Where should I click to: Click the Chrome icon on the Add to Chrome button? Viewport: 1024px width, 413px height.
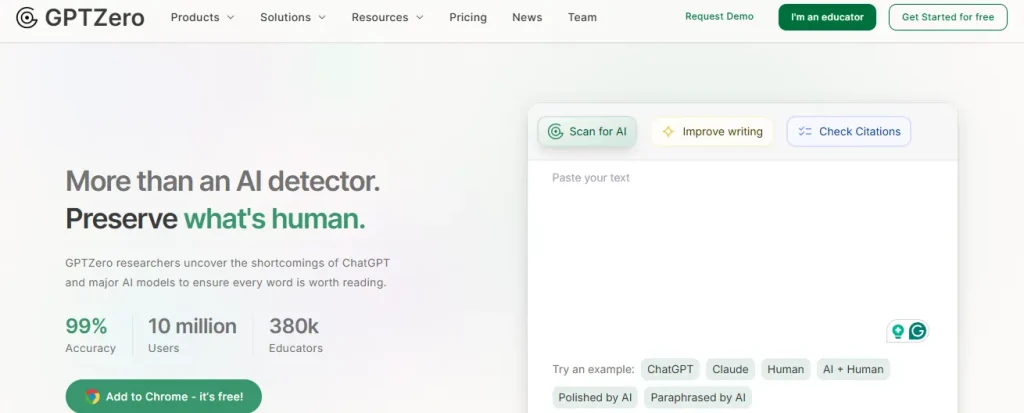92,396
